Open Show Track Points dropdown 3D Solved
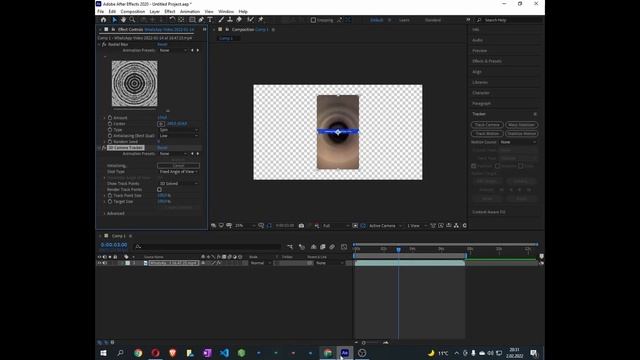The image size is (640, 360). point(178,184)
